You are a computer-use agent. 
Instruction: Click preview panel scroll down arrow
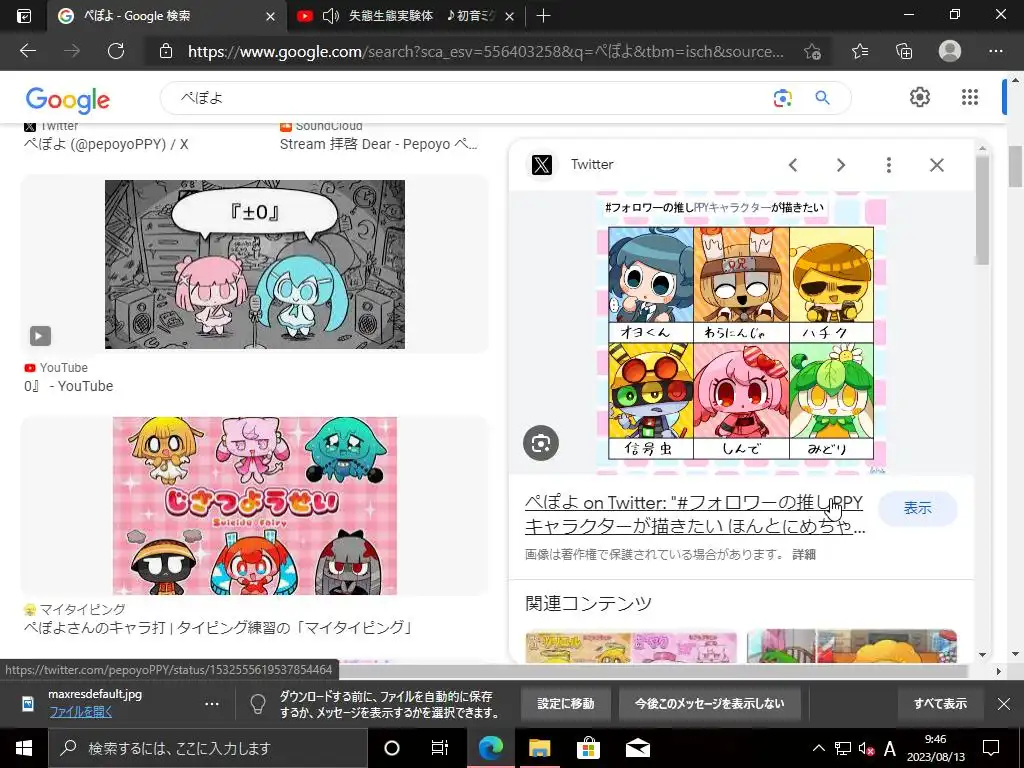[982, 654]
